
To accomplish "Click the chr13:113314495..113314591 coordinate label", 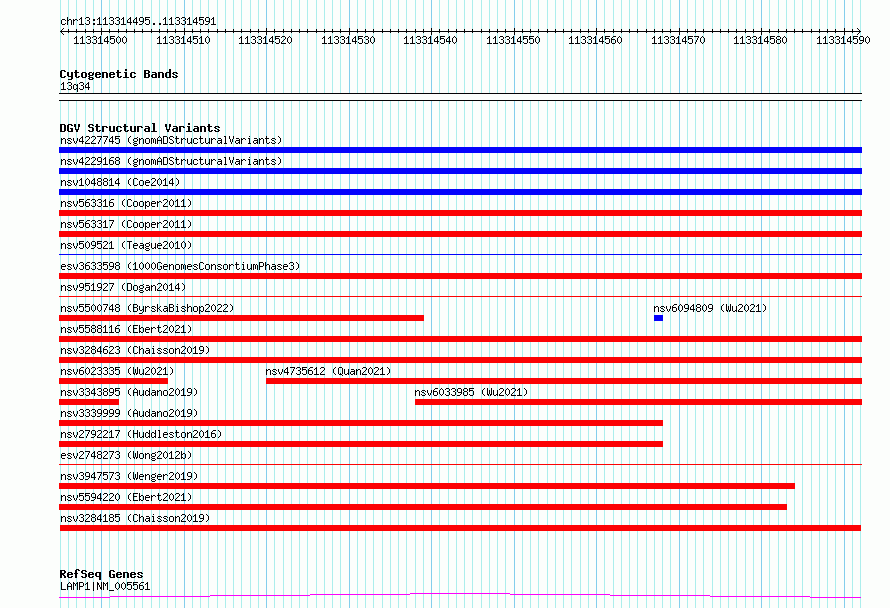I will click(138, 22).
